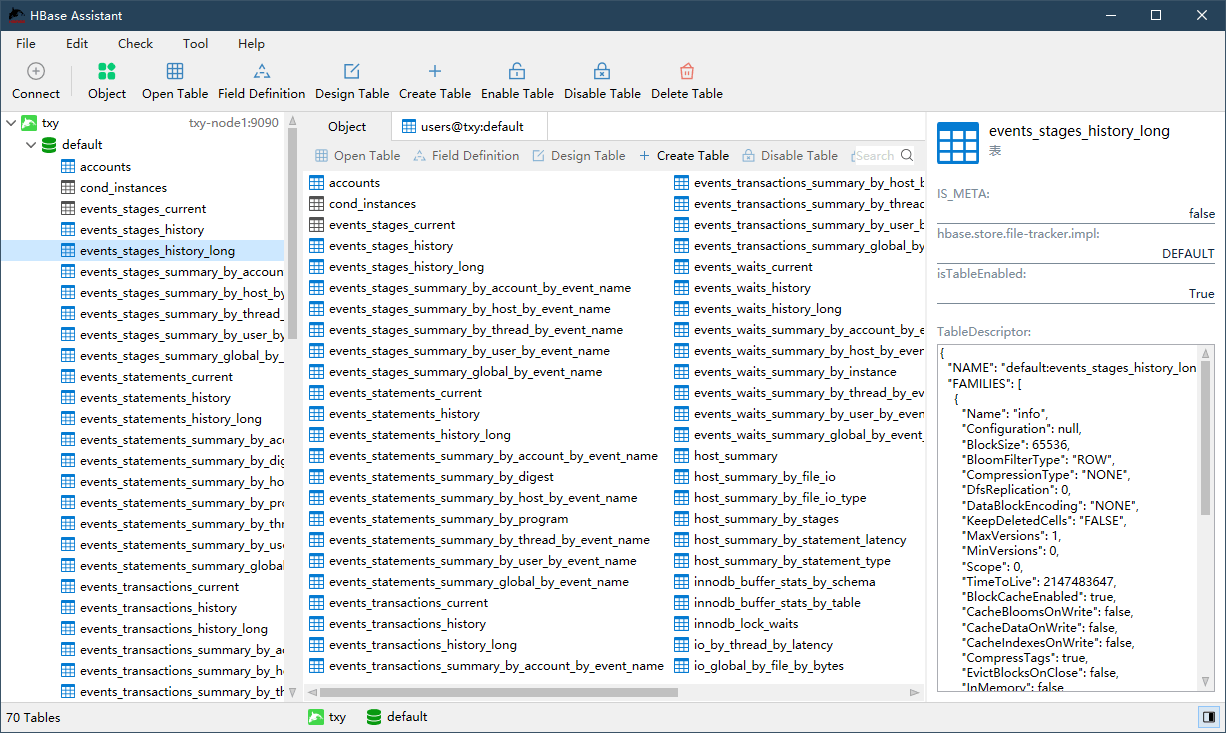Image resolution: width=1226 pixels, height=733 pixels.
Task: Open the Check menu
Action: [135, 43]
